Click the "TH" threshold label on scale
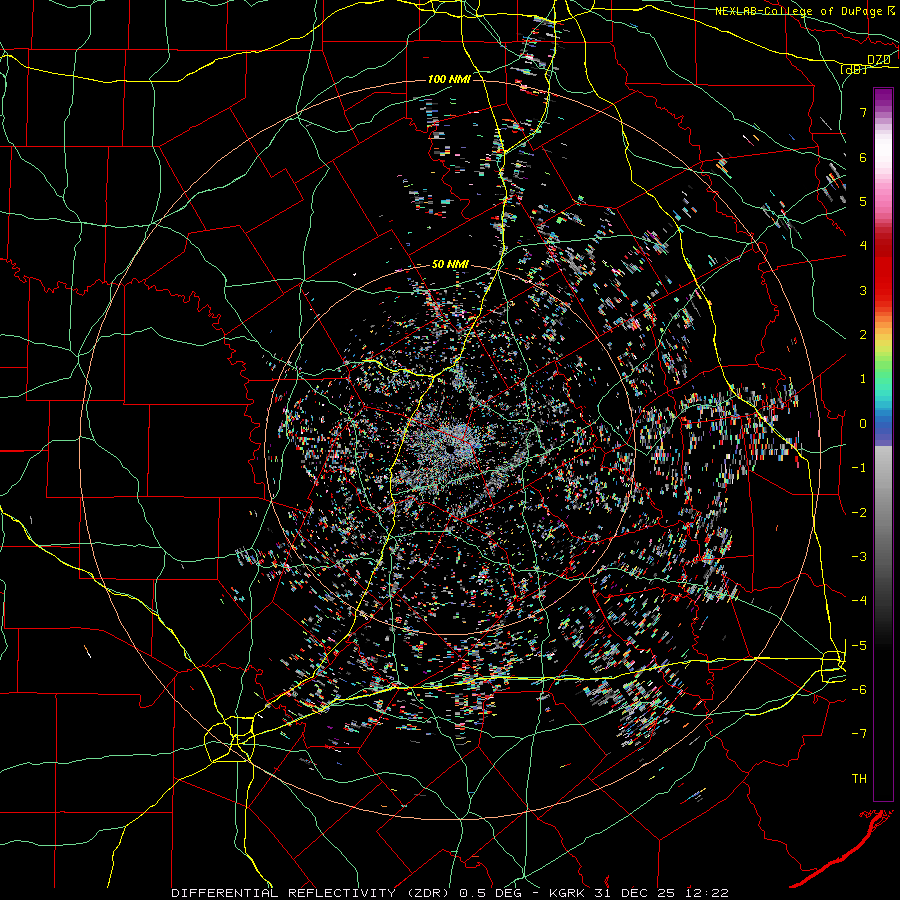The height and width of the screenshot is (900, 900). click(859, 778)
